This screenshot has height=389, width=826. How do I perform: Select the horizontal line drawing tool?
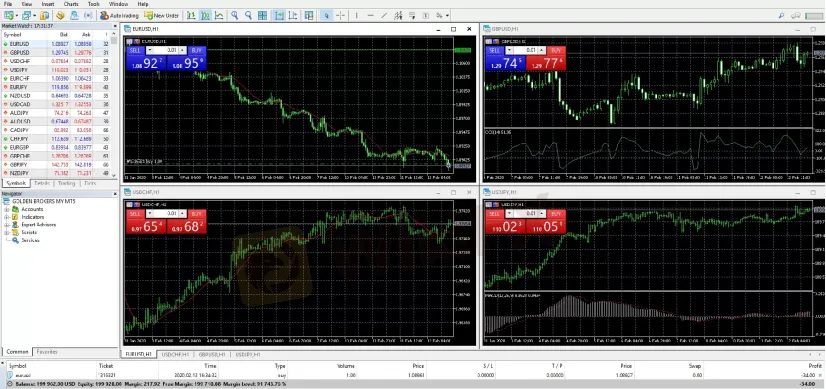coord(370,16)
